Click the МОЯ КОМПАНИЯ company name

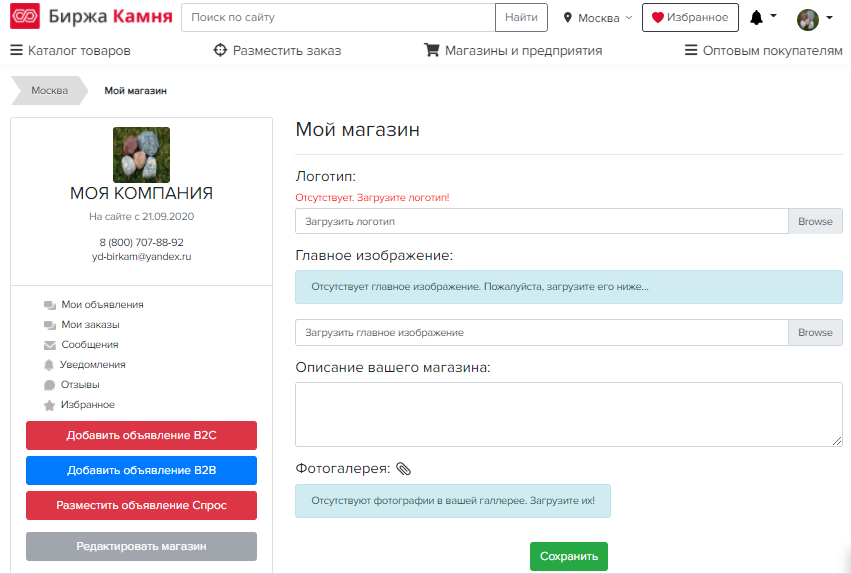click(141, 193)
